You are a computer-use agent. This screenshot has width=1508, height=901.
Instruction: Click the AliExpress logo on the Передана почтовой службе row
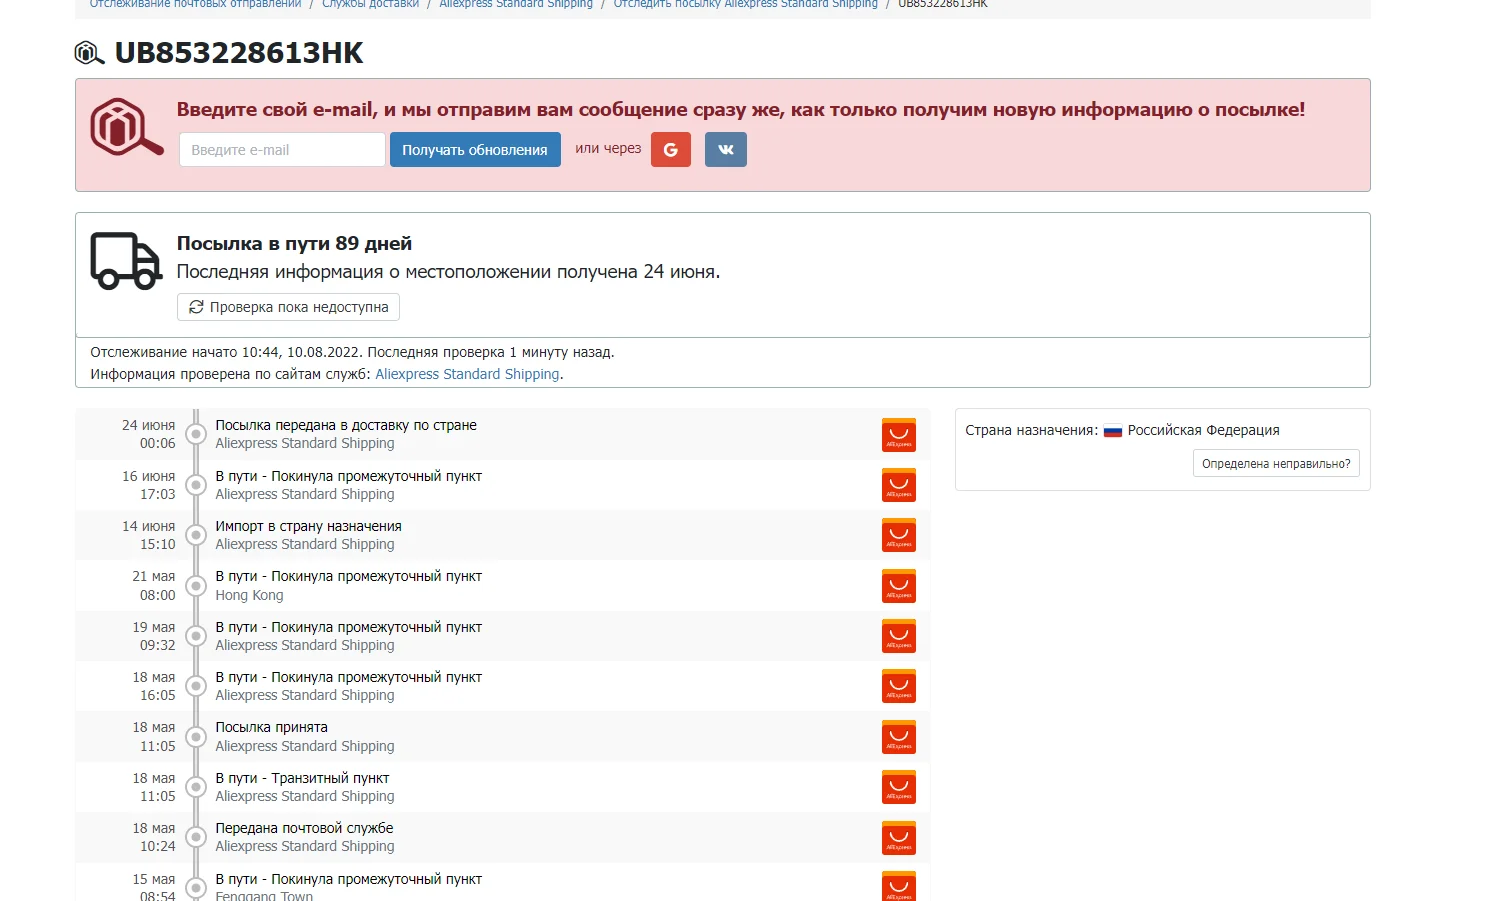point(899,838)
